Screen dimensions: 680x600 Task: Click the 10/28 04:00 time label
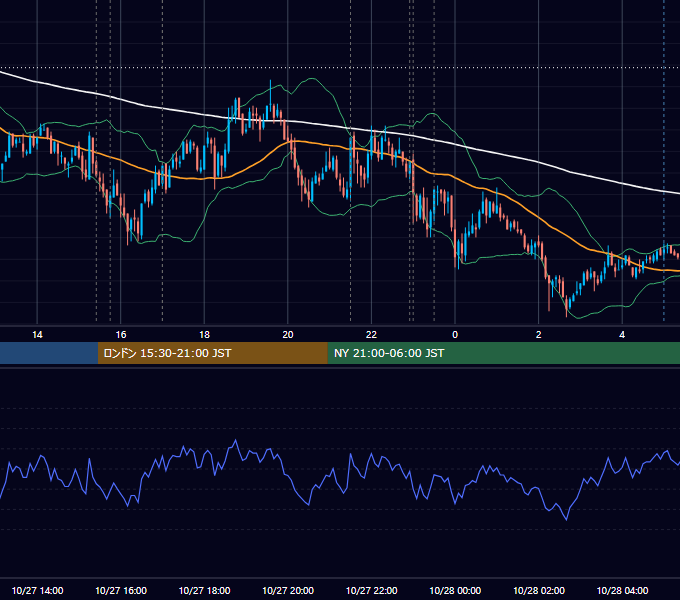click(622, 590)
